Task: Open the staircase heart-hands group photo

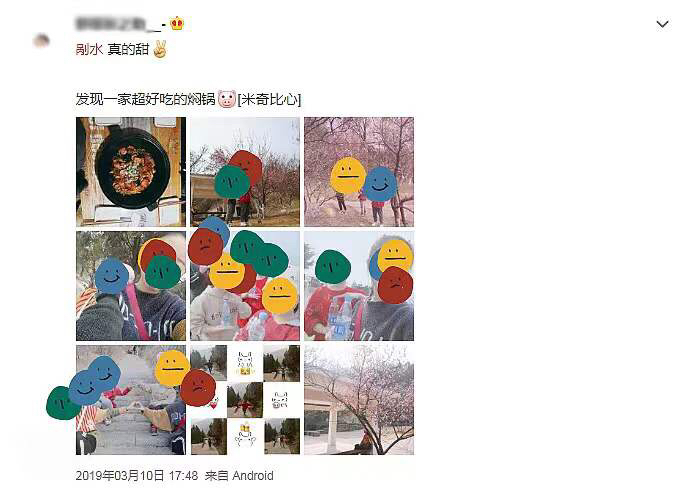Action: (x=131, y=400)
